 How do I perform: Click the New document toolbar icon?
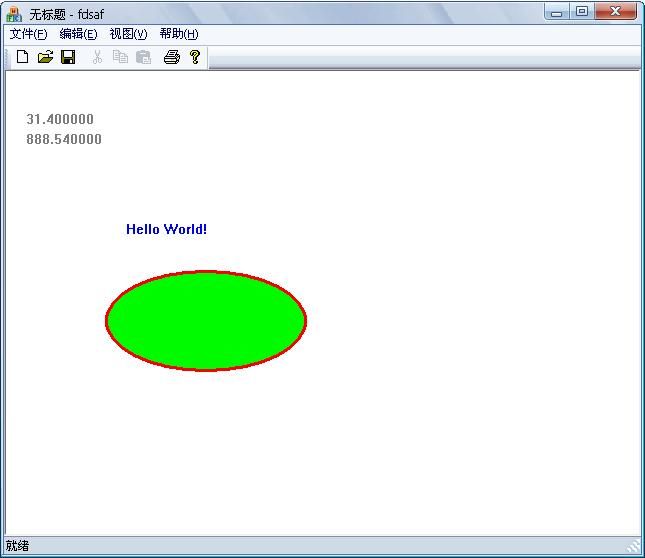pyautogui.click(x=23, y=57)
